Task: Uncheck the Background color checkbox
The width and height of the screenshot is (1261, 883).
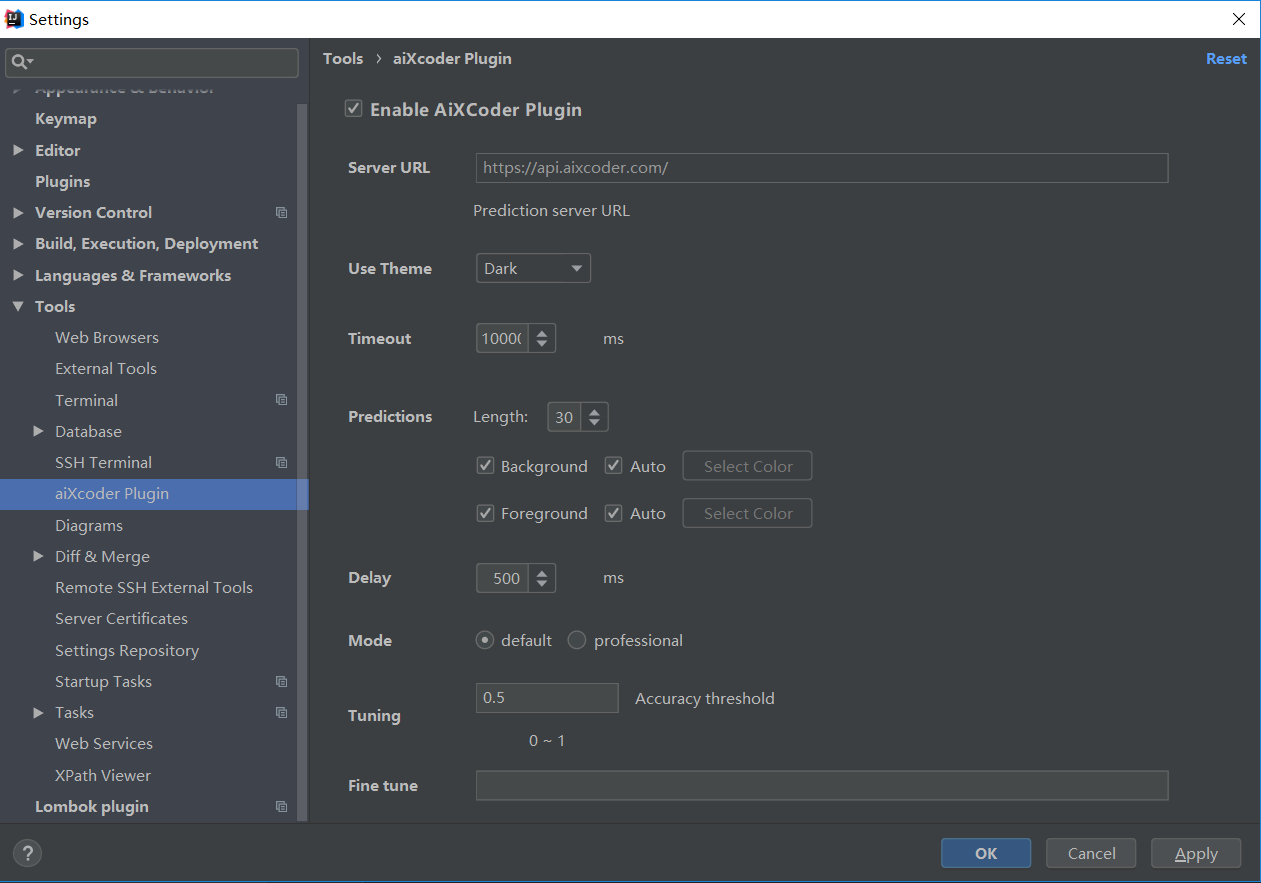Action: coord(485,465)
